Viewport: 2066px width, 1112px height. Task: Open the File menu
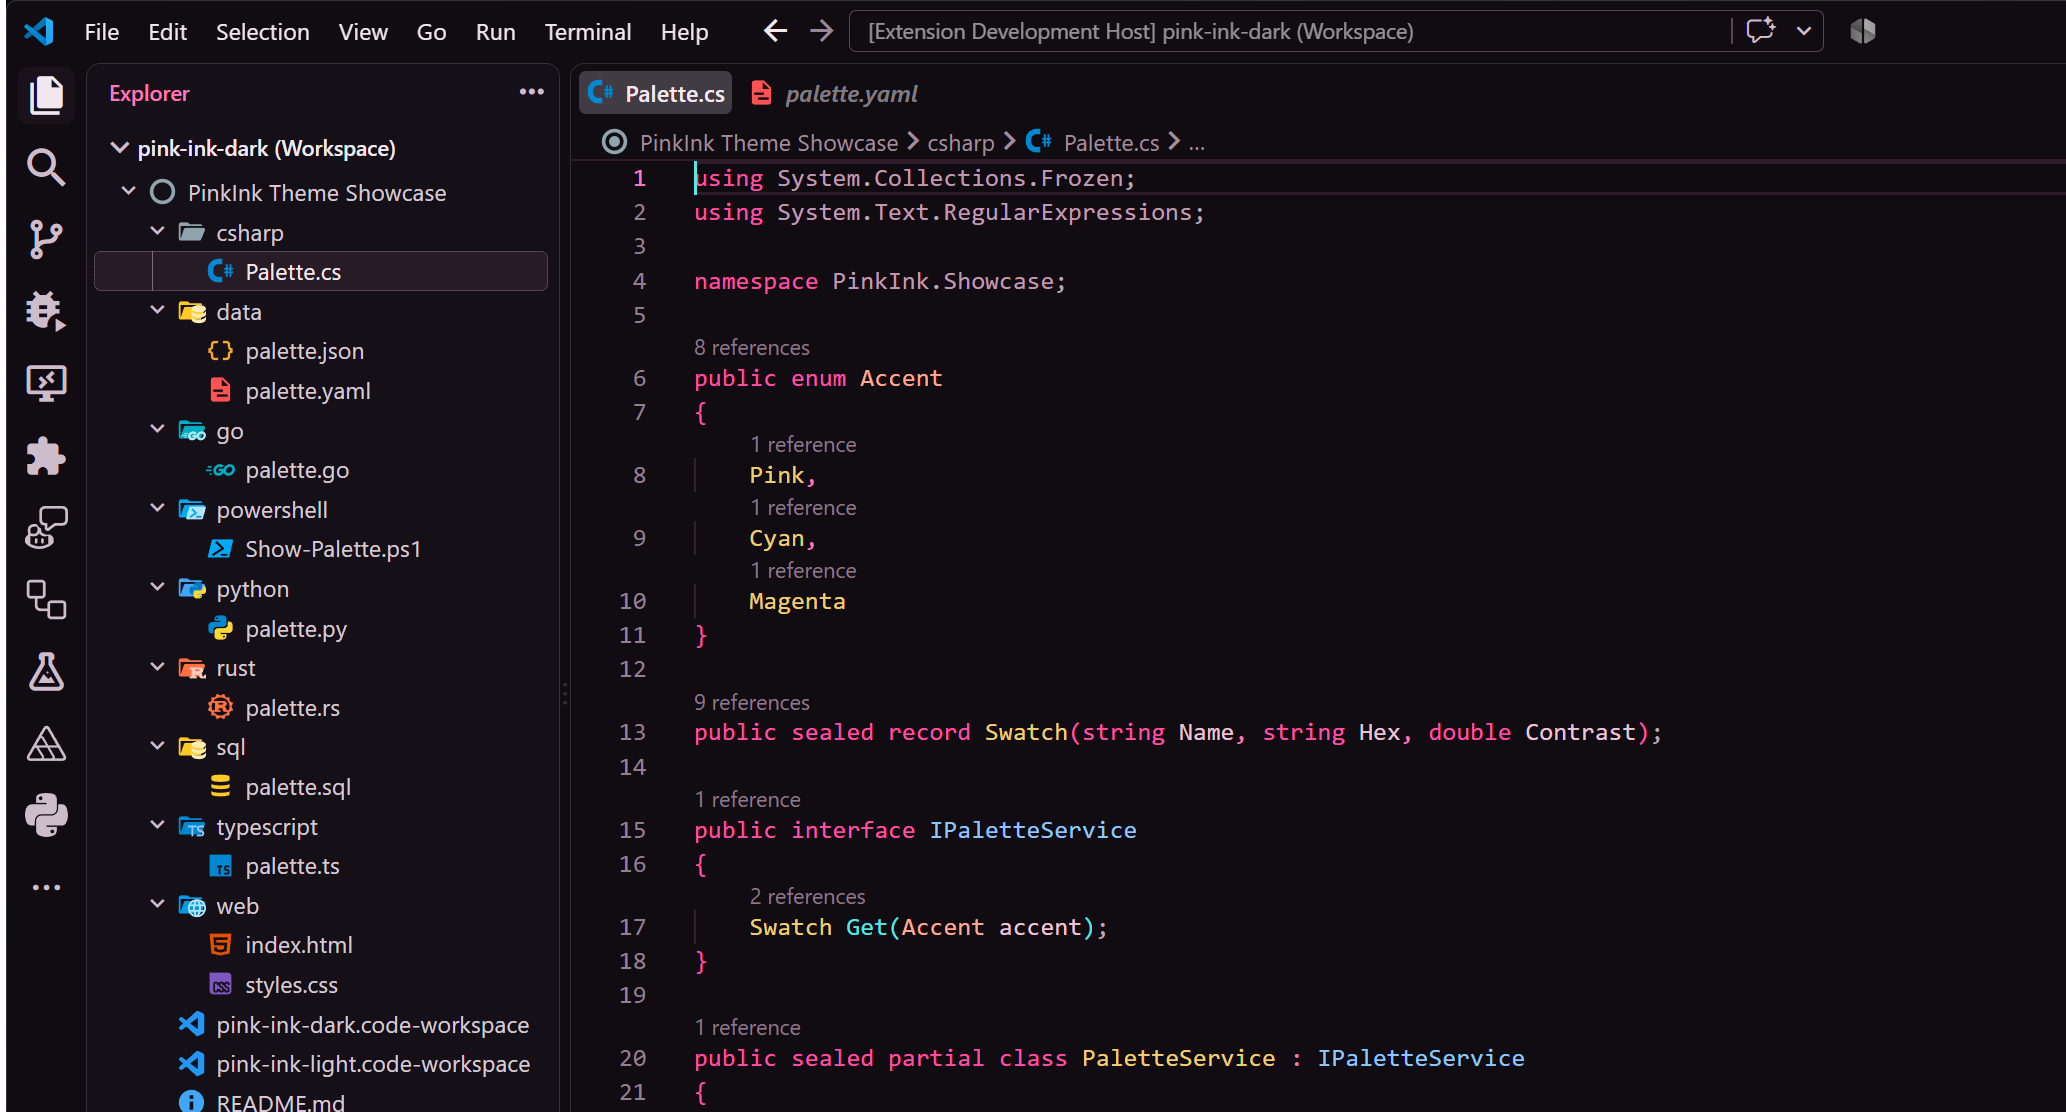click(102, 32)
